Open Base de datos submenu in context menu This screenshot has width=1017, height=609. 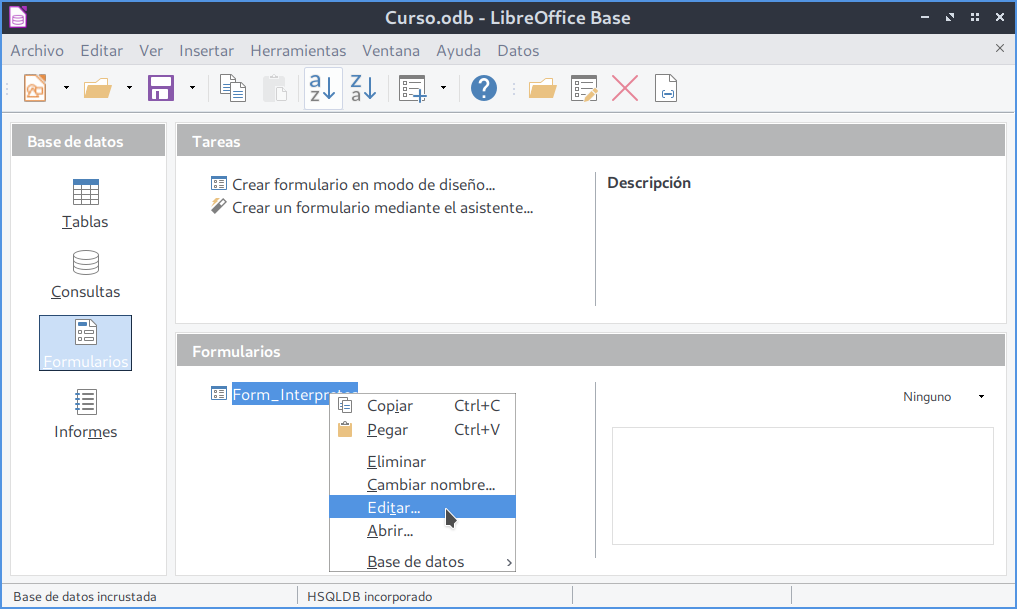(x=416, y=561)
